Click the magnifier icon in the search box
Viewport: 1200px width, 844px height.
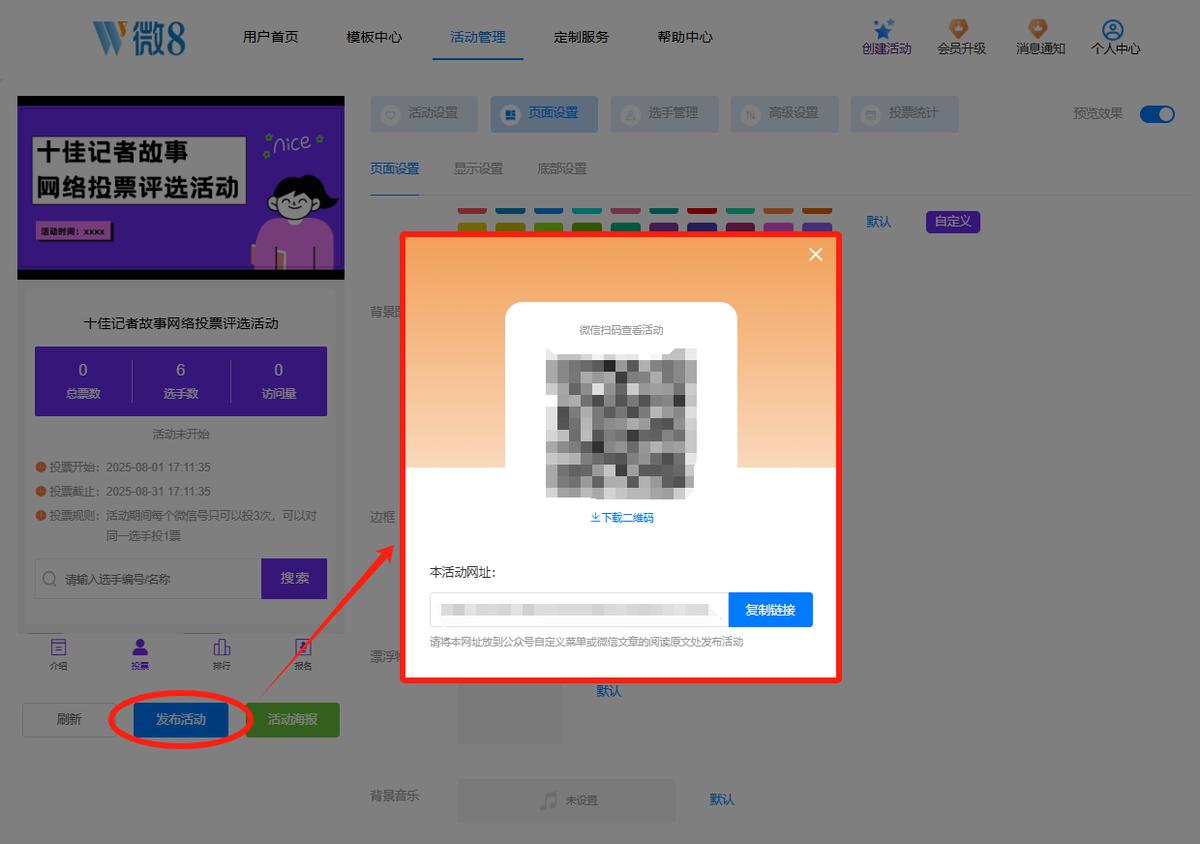tap(49, 579)
